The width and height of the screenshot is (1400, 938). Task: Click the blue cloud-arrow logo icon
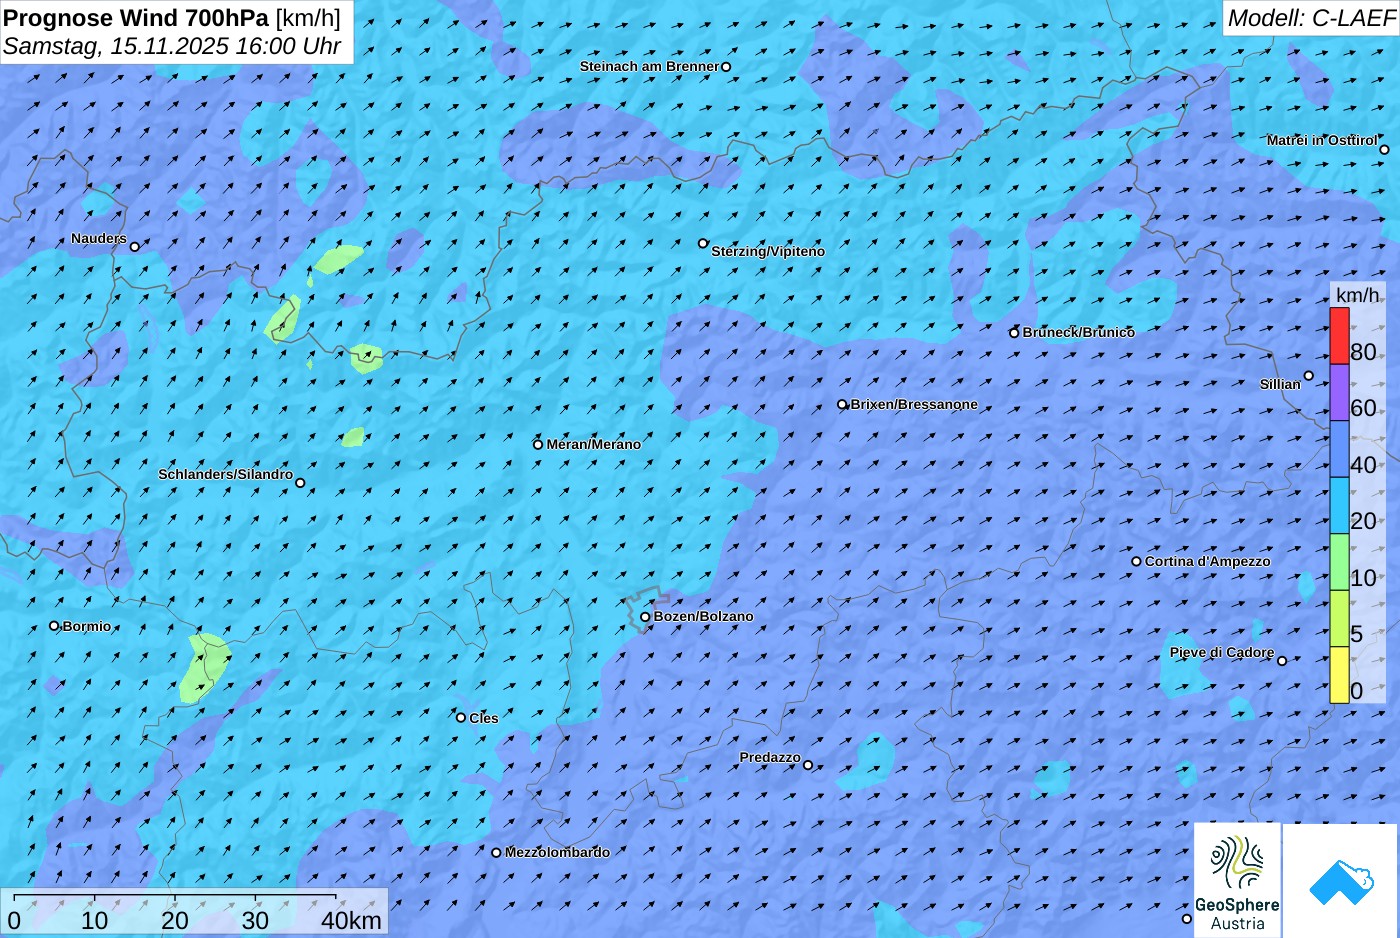[x=1341, y=881]
